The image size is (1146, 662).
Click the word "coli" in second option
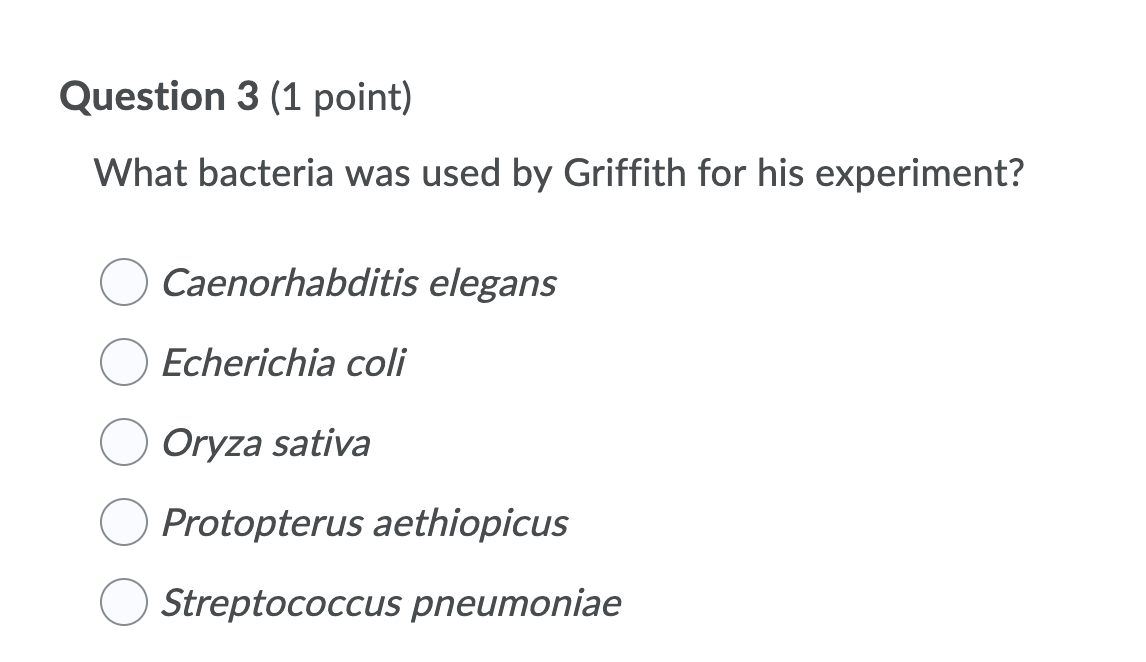[x=376, y=363]
